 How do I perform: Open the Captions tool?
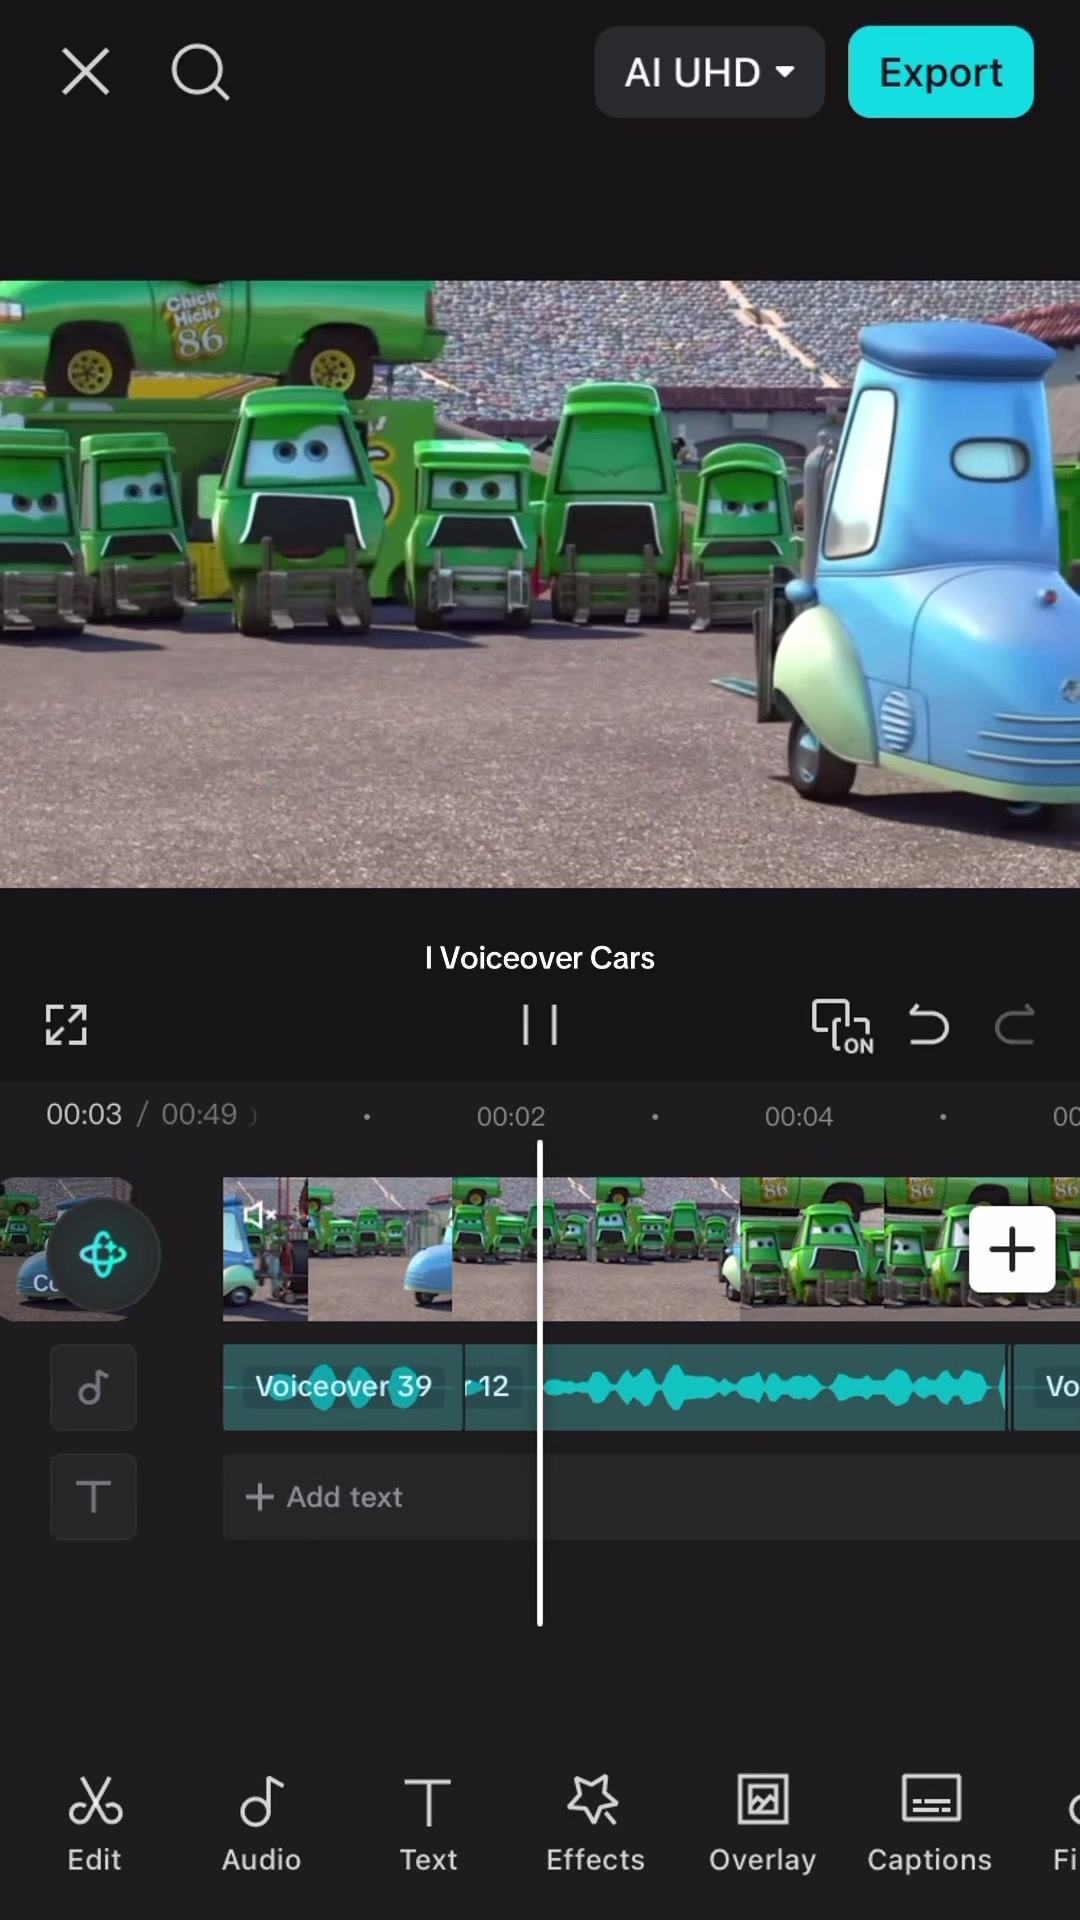point(930,1823)
